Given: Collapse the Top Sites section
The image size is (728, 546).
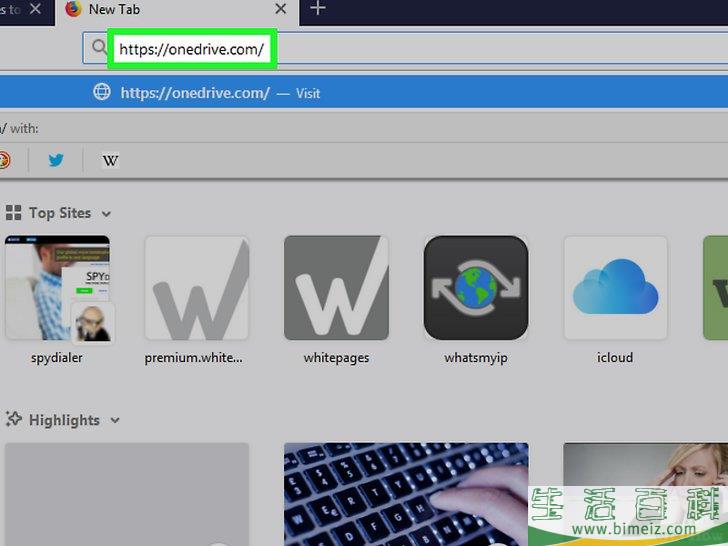Looking at the screenshot, I should 106,214.
